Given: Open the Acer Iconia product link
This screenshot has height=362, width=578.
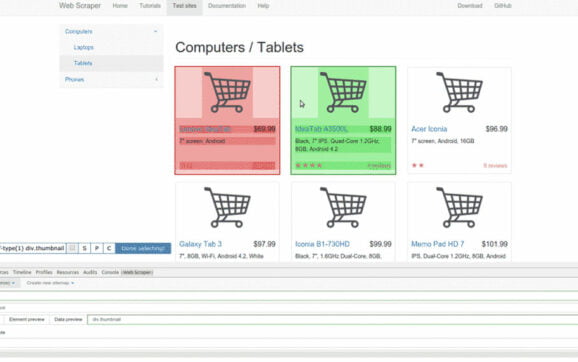Looking at the screenshot, I should (x=429, y=129).
